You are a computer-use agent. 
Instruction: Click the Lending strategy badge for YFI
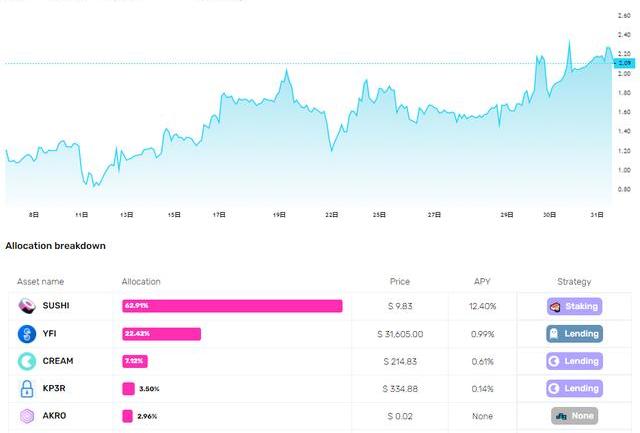click(574, 333)
